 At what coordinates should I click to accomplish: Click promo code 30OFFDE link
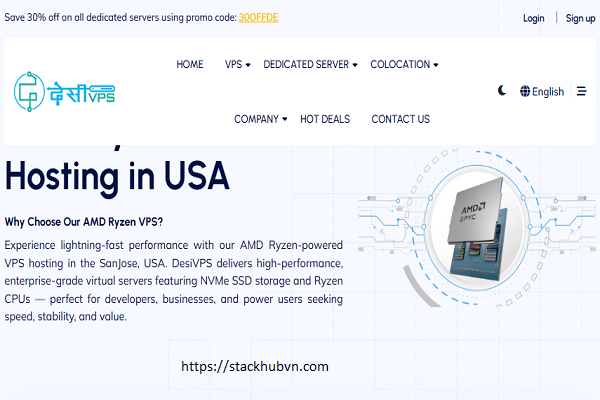(x=258, y=17)
